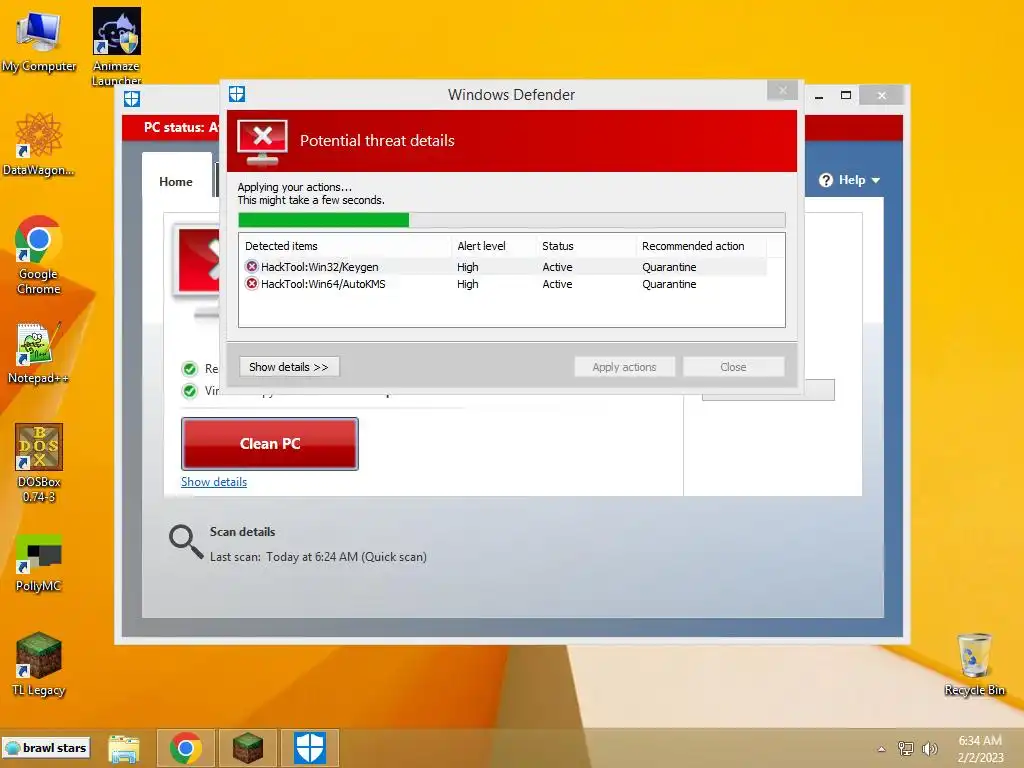Open the Show details link below Clean PC
This screenshot has width=1024, height=768.
tap(214, 482)
